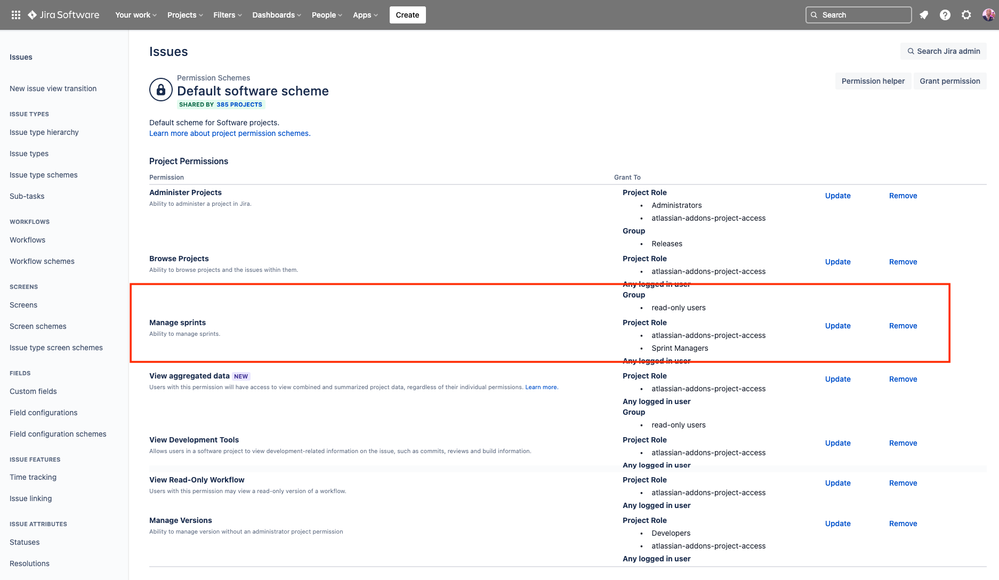Open Issue linking in sidebar
Screen dimensions: 999x580
click(x=31, y=498)
